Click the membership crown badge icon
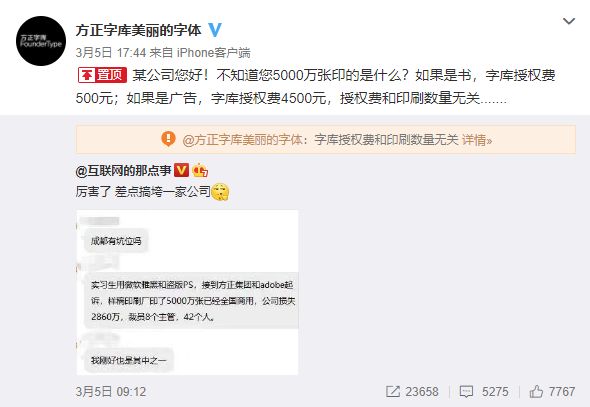The image size is (590, 407). pyautogui.click(x=200, y=171)
